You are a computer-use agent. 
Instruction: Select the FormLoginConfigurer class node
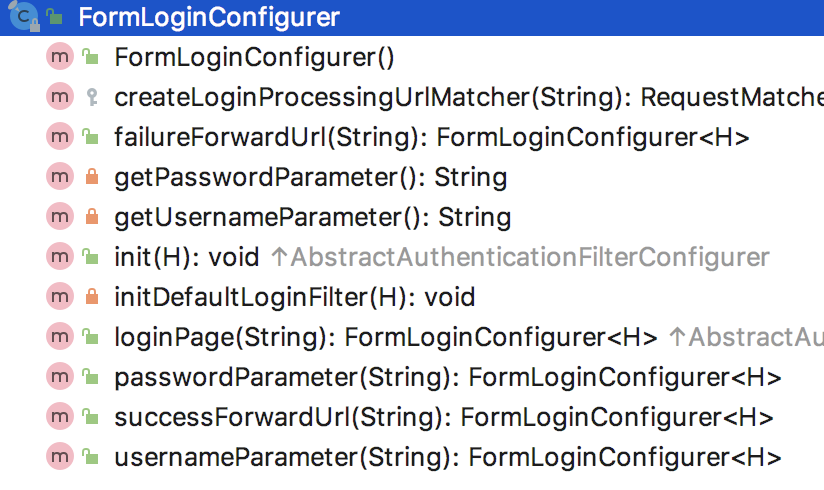coord(208,17)
